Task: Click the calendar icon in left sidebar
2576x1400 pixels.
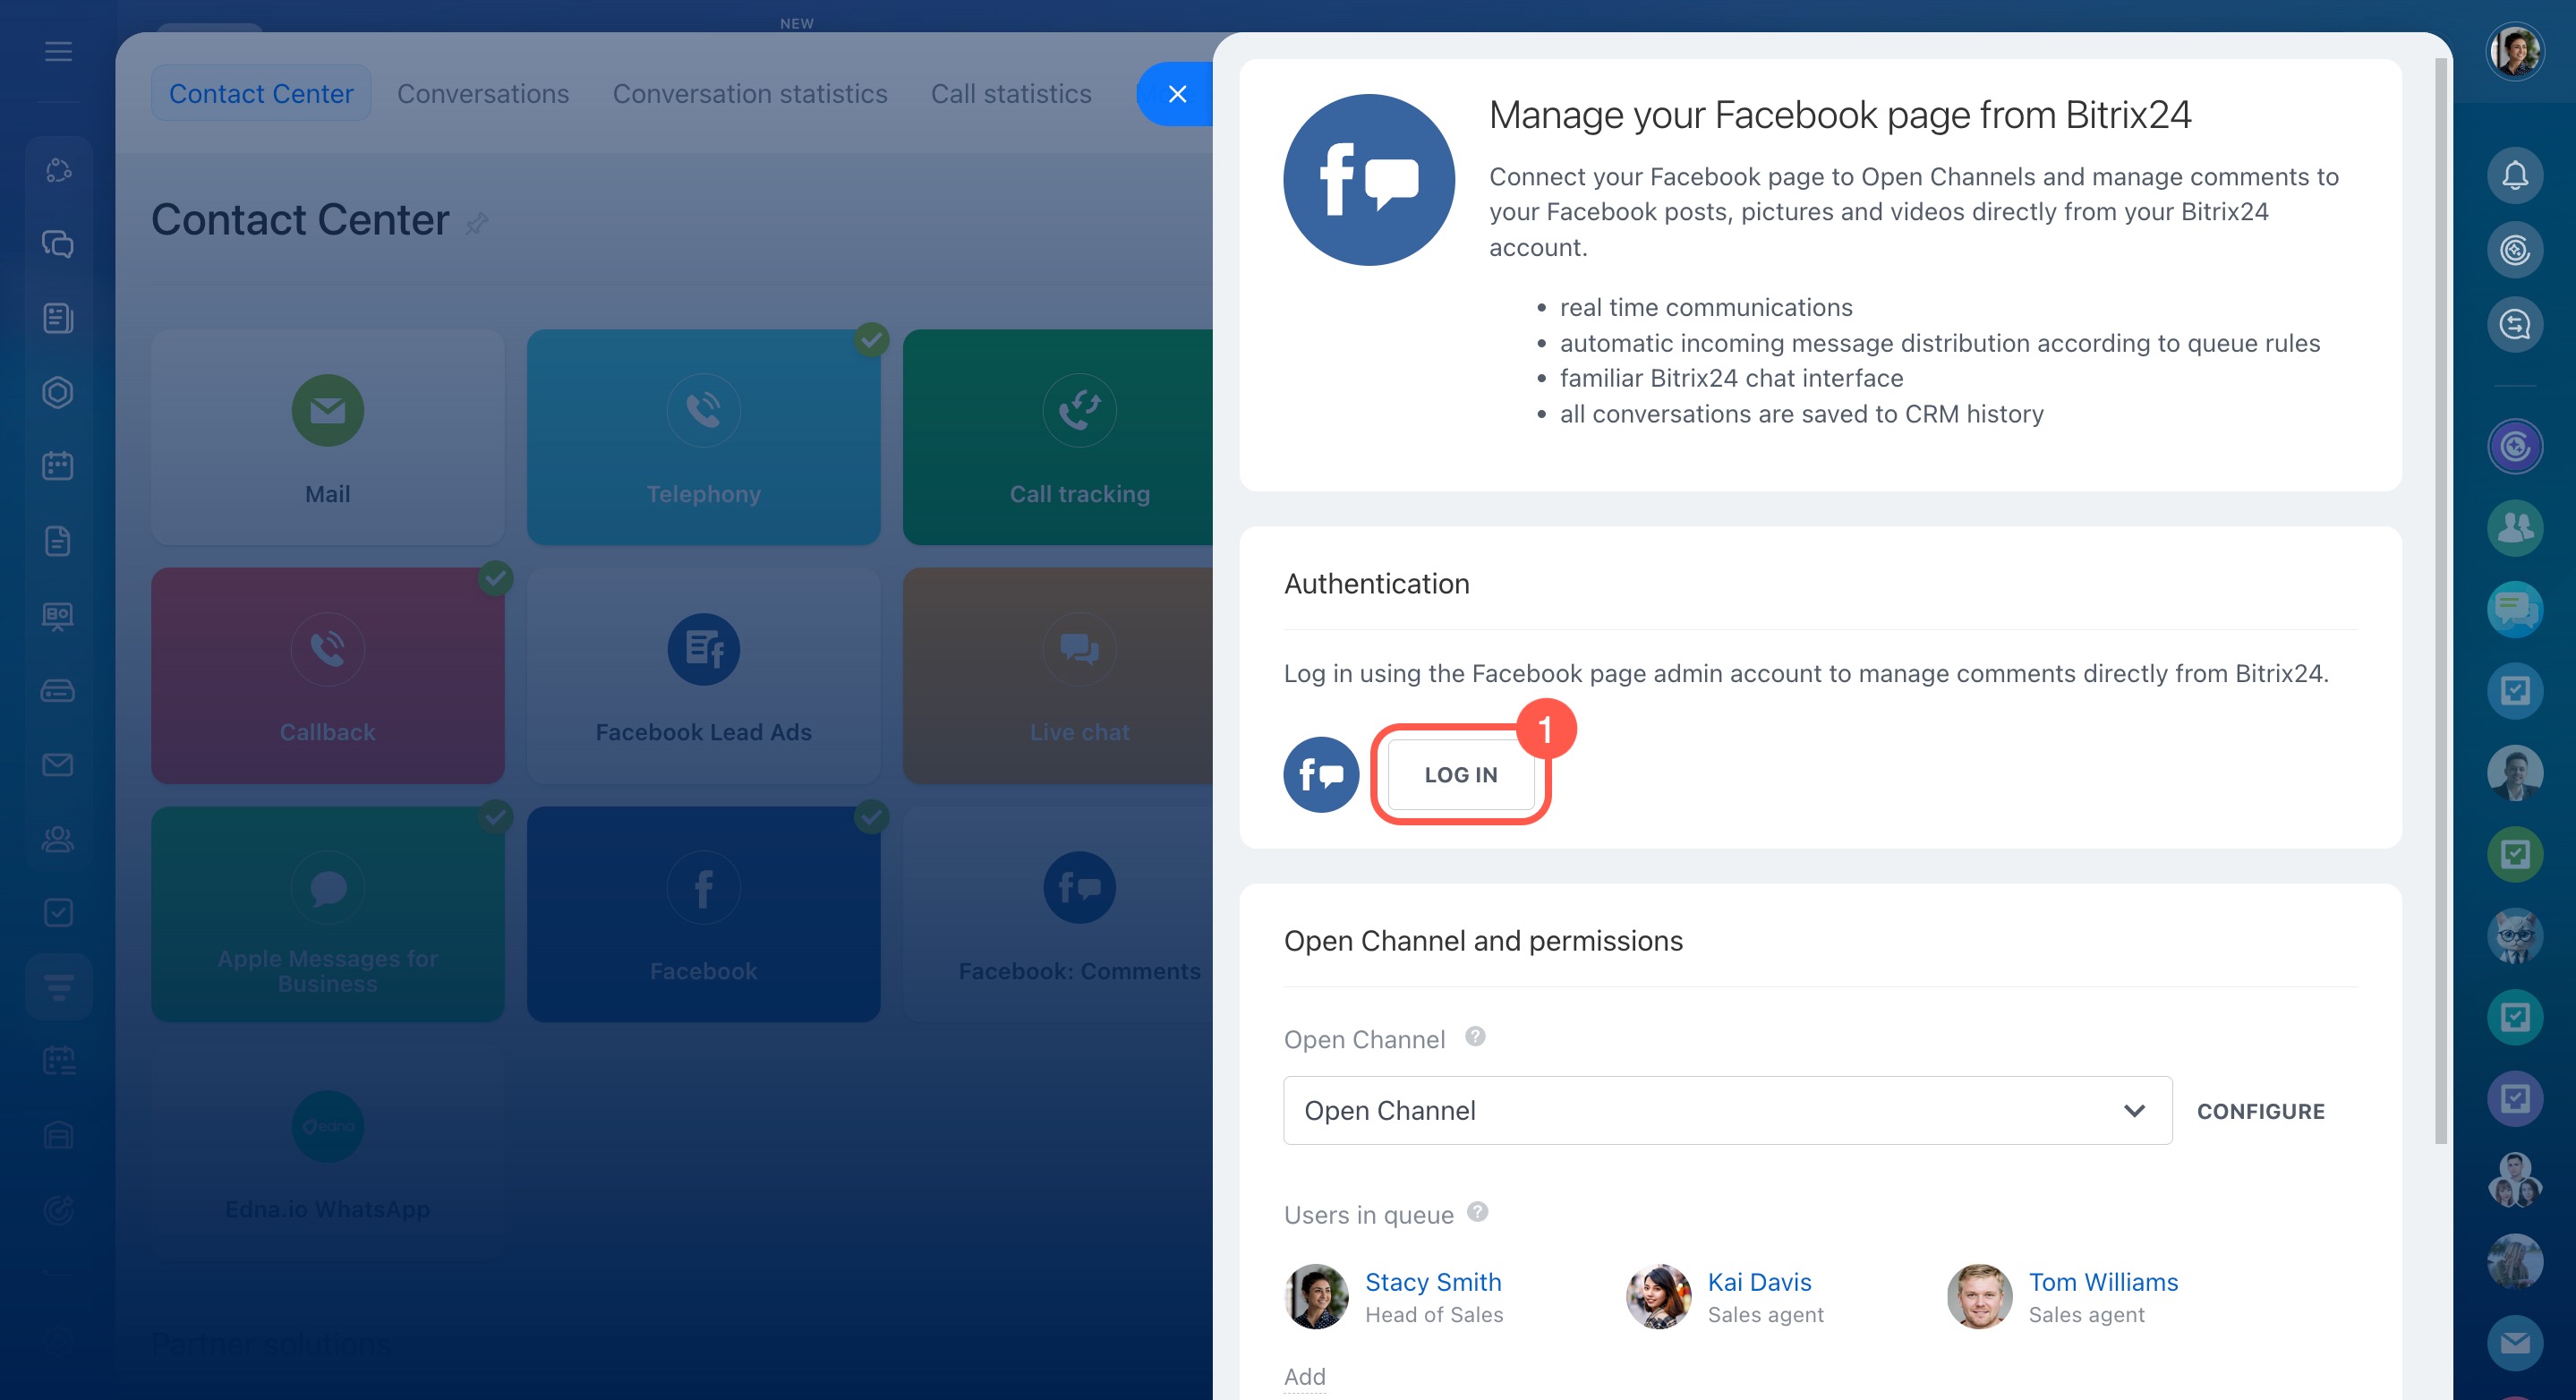Action: (x=58, y=466)
